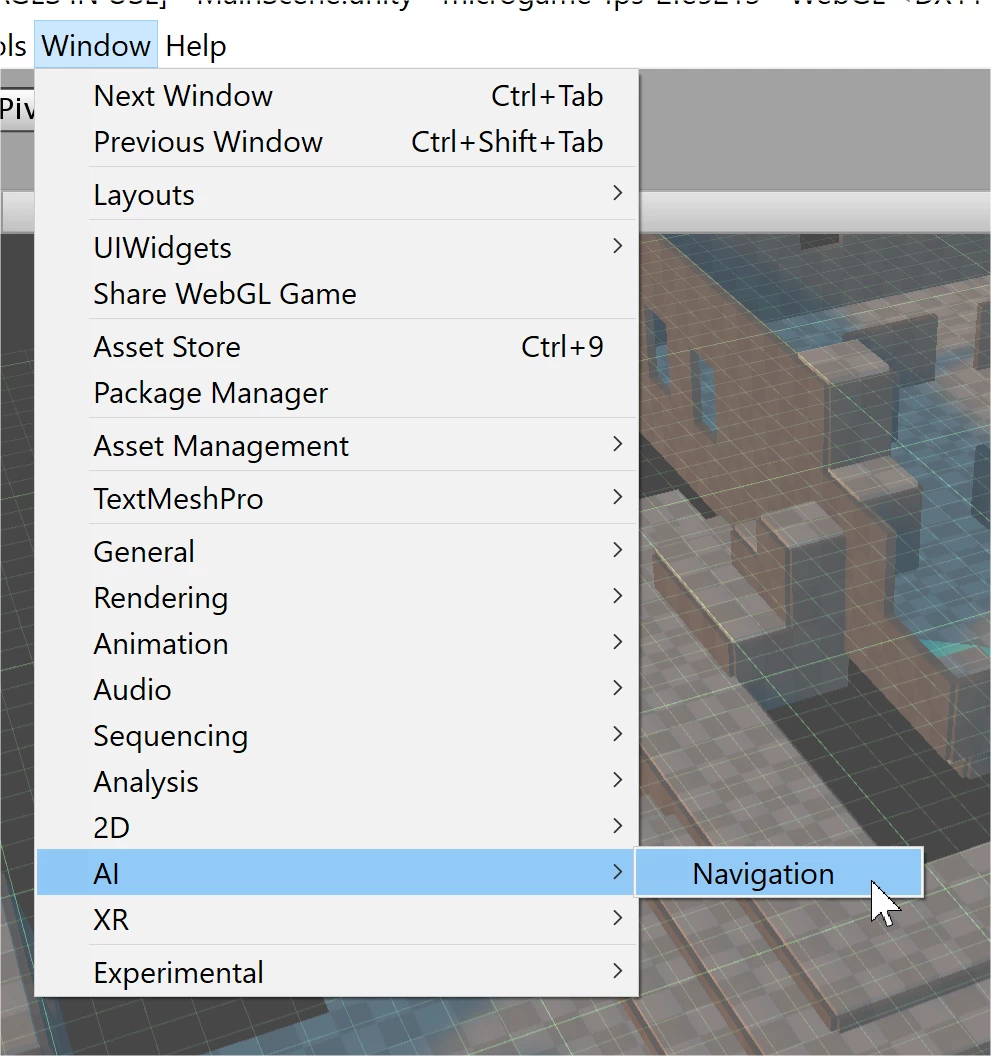The width and height of the screenshot is (991, 1056).
Task: Expand the UIWidgets submenu arrow
Action: pyautogui.click(x=617, y=246)
